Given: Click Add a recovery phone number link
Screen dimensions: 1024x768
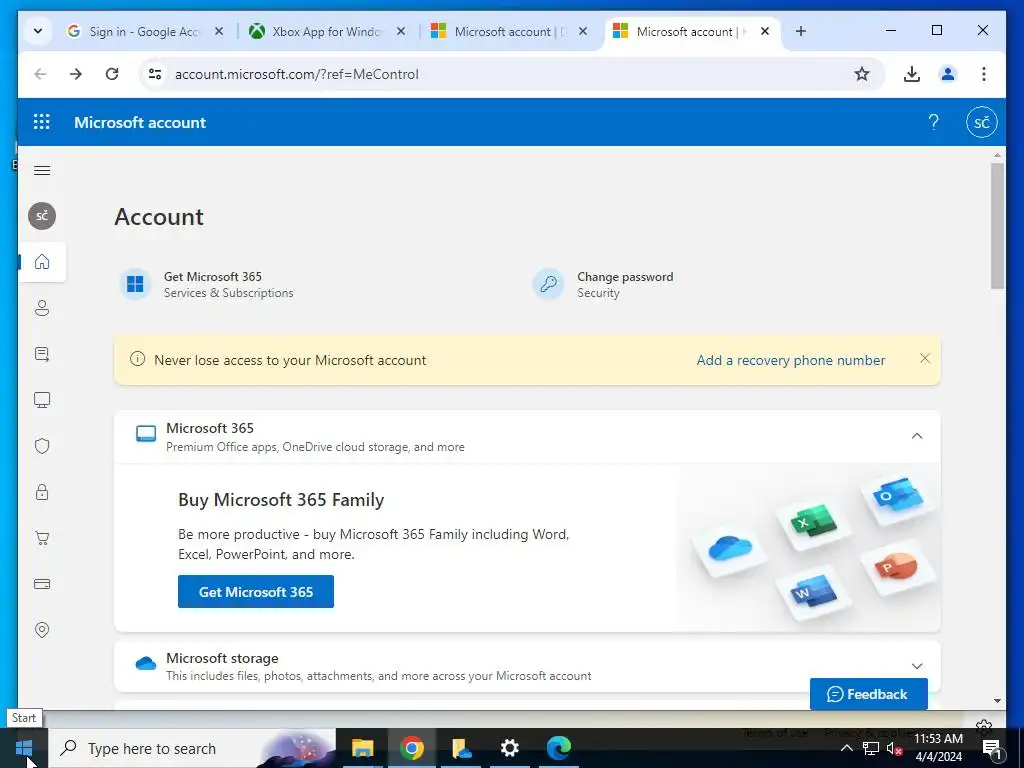Looking at the screenshot, I should [791, 360].
